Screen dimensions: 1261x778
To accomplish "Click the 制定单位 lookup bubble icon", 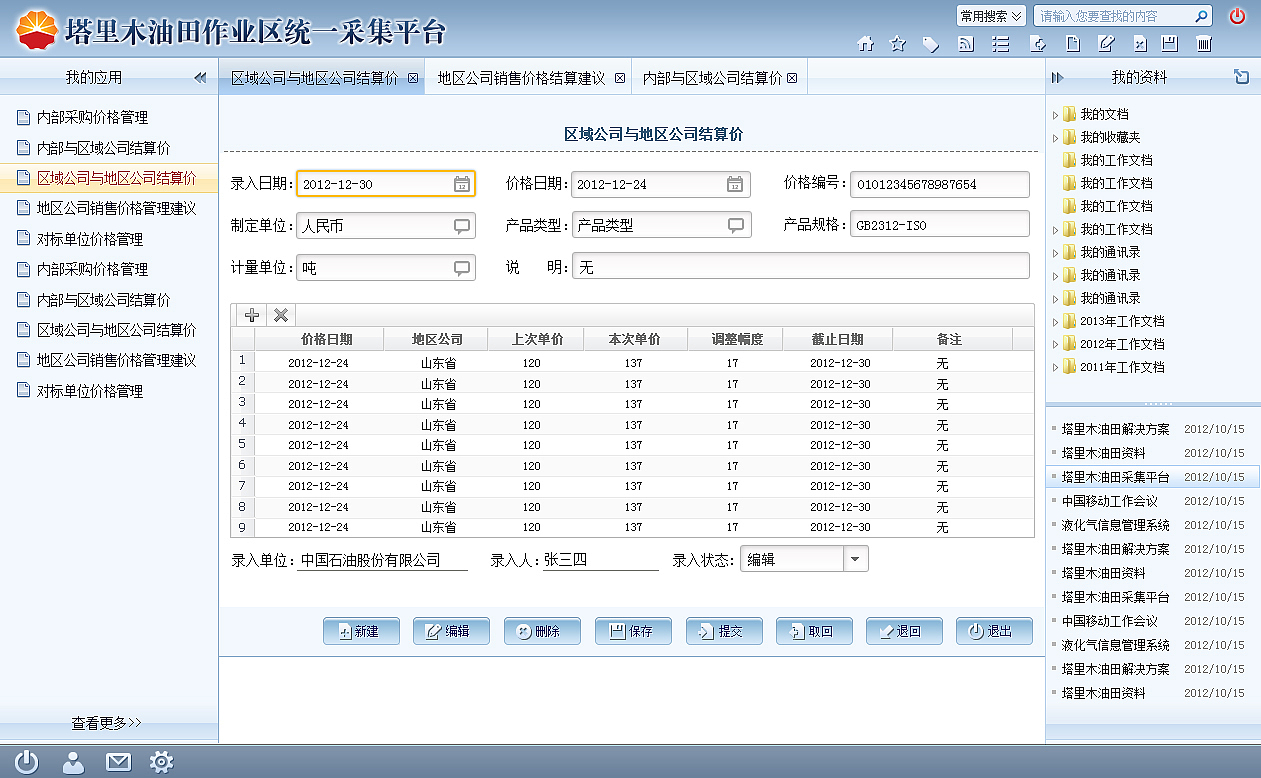I will coord(462,226).
